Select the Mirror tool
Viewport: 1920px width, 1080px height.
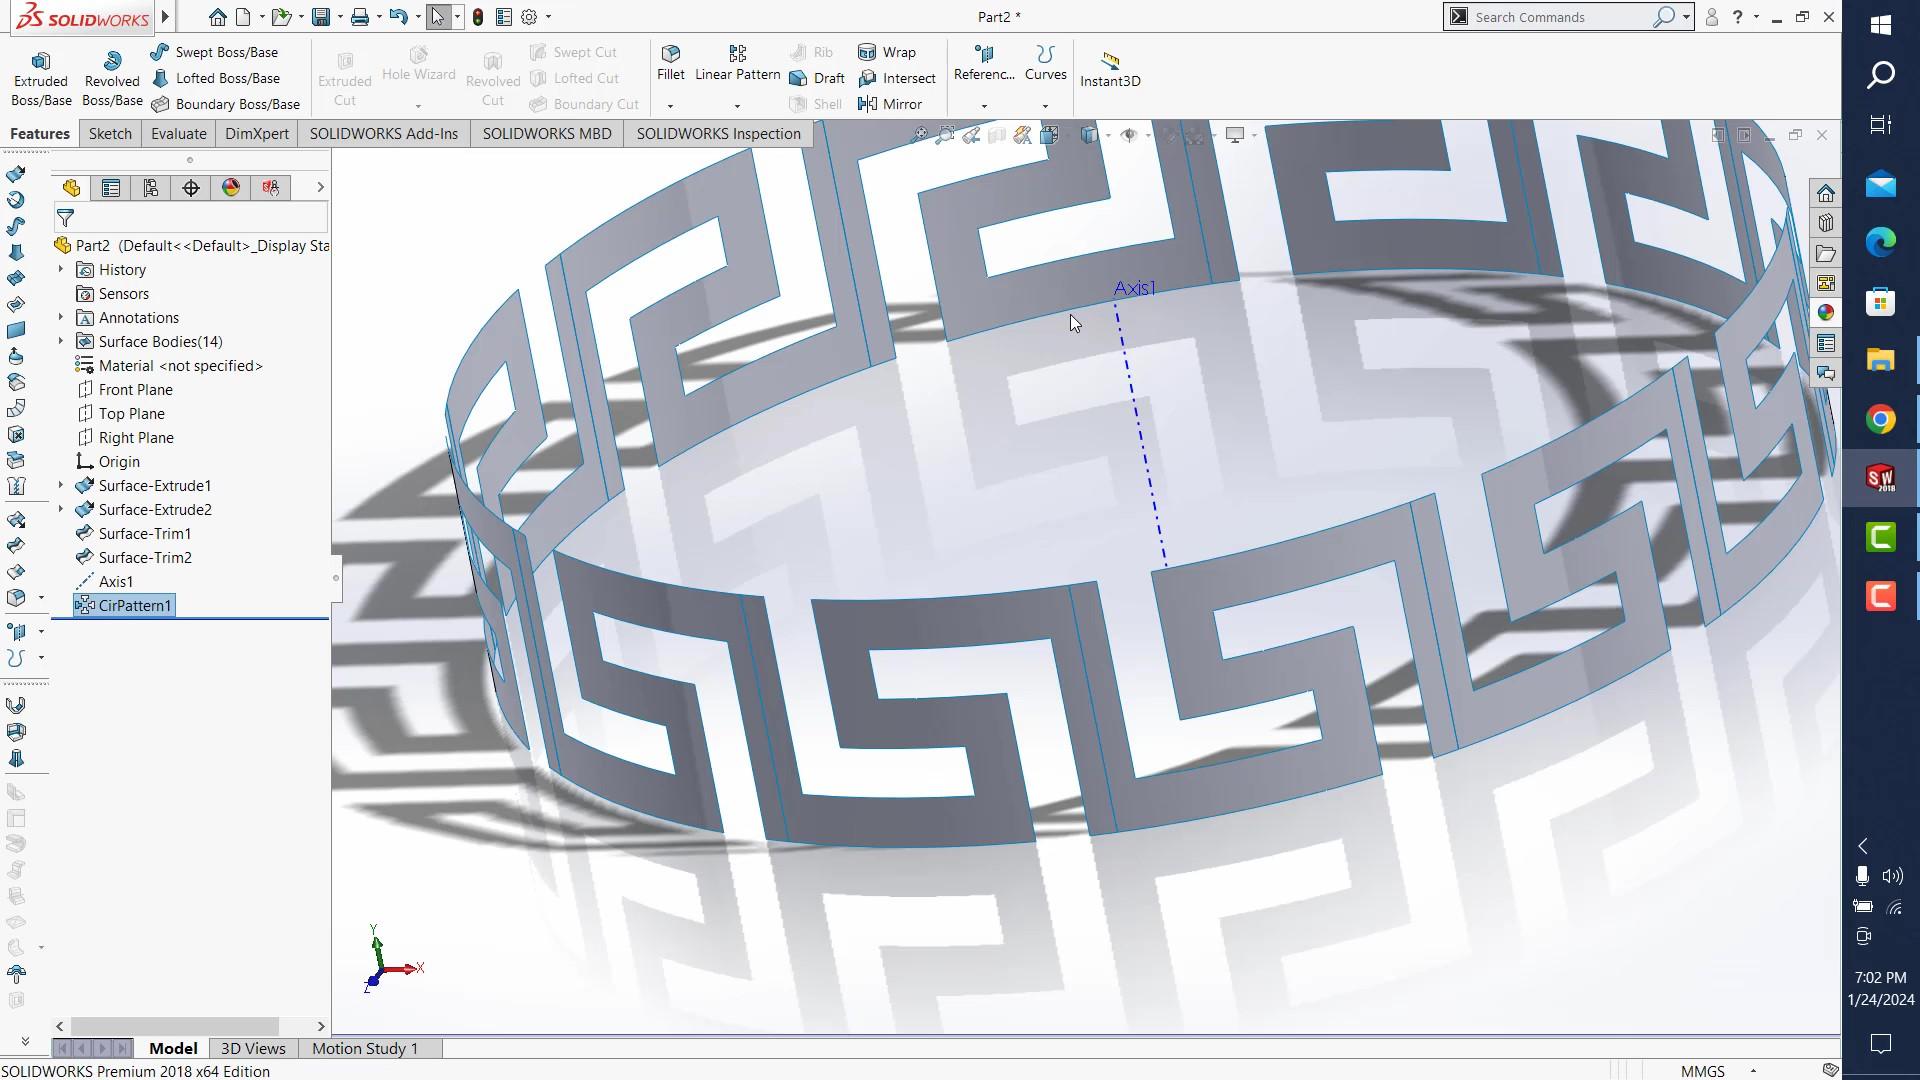coord(890,104)
